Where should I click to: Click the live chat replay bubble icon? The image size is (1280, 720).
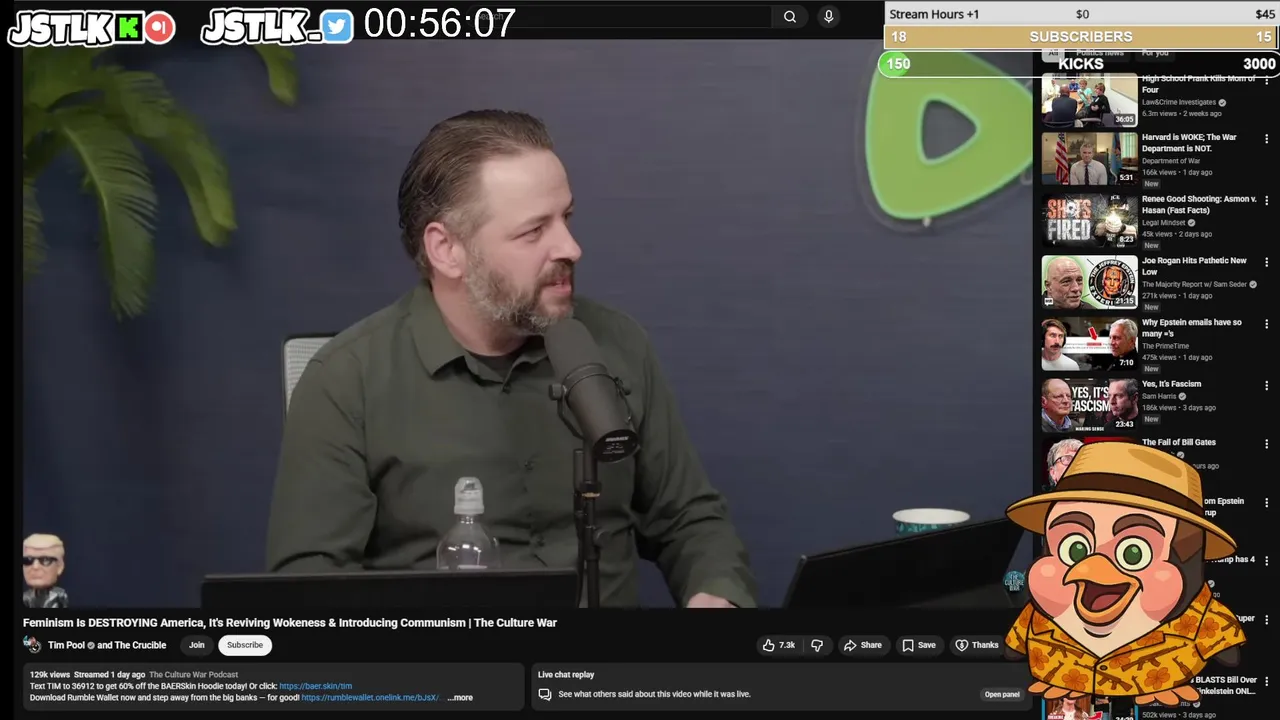[x=545, y=694]
